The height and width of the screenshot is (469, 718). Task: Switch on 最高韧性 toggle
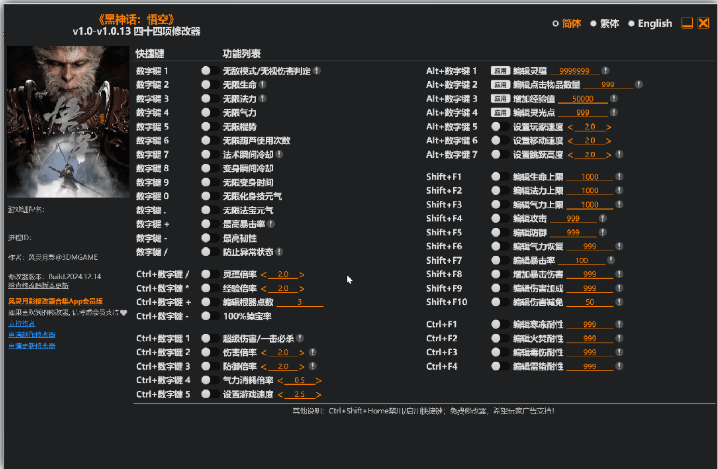coord(209,238)
